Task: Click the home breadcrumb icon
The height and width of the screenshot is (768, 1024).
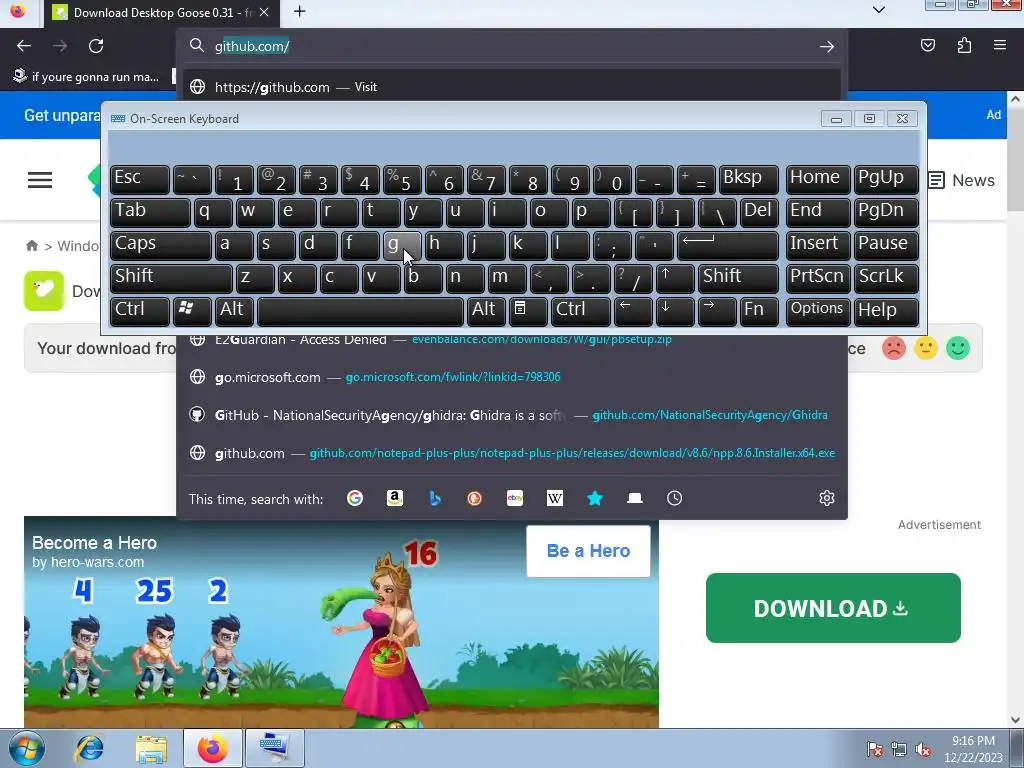Action: [x=31, y=246]
